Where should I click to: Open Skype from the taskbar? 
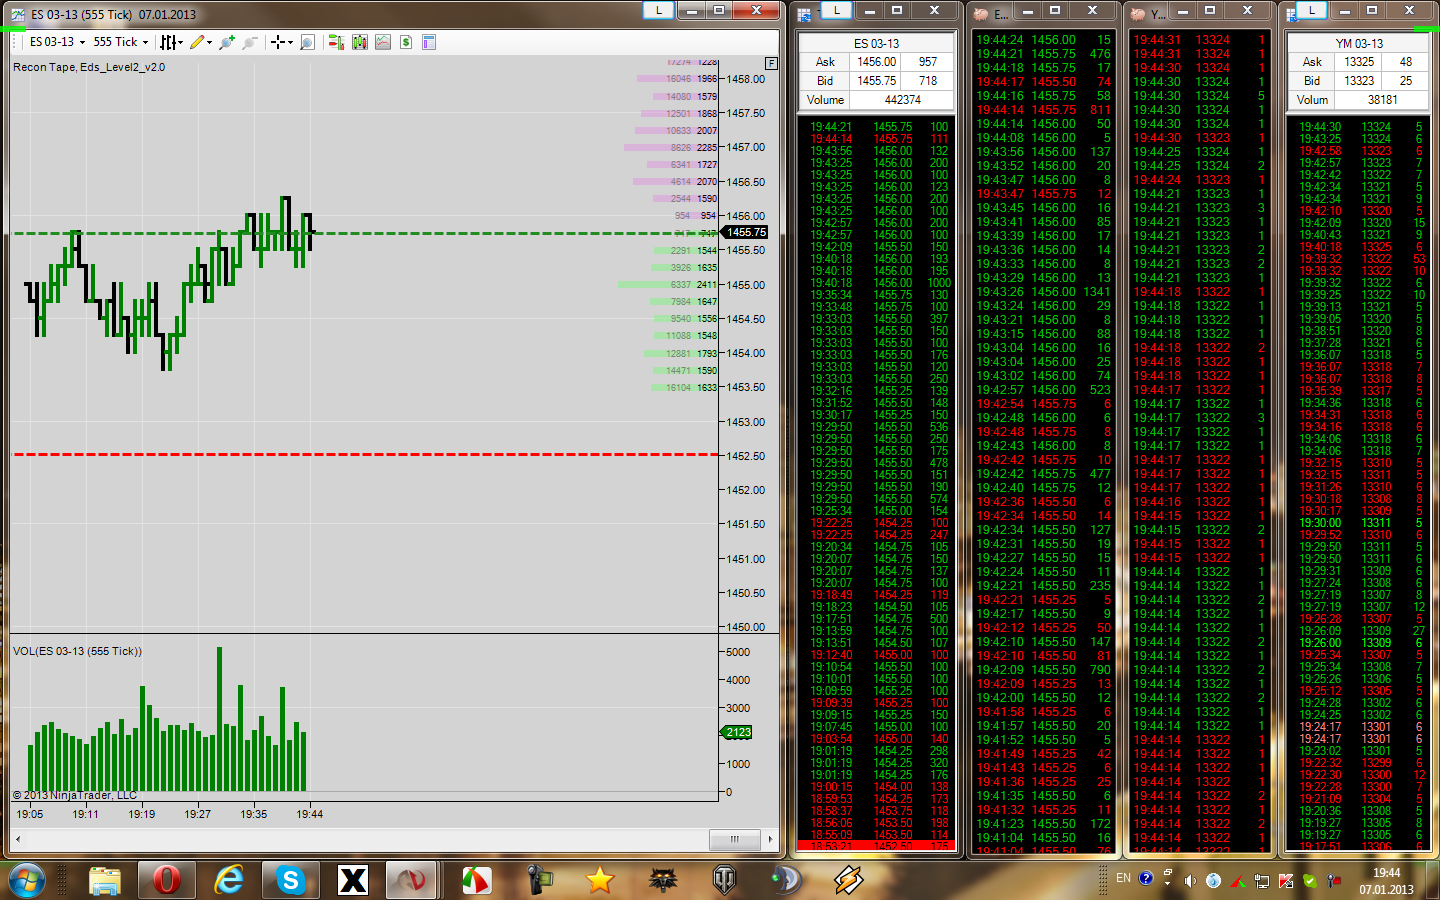point(291,880)
